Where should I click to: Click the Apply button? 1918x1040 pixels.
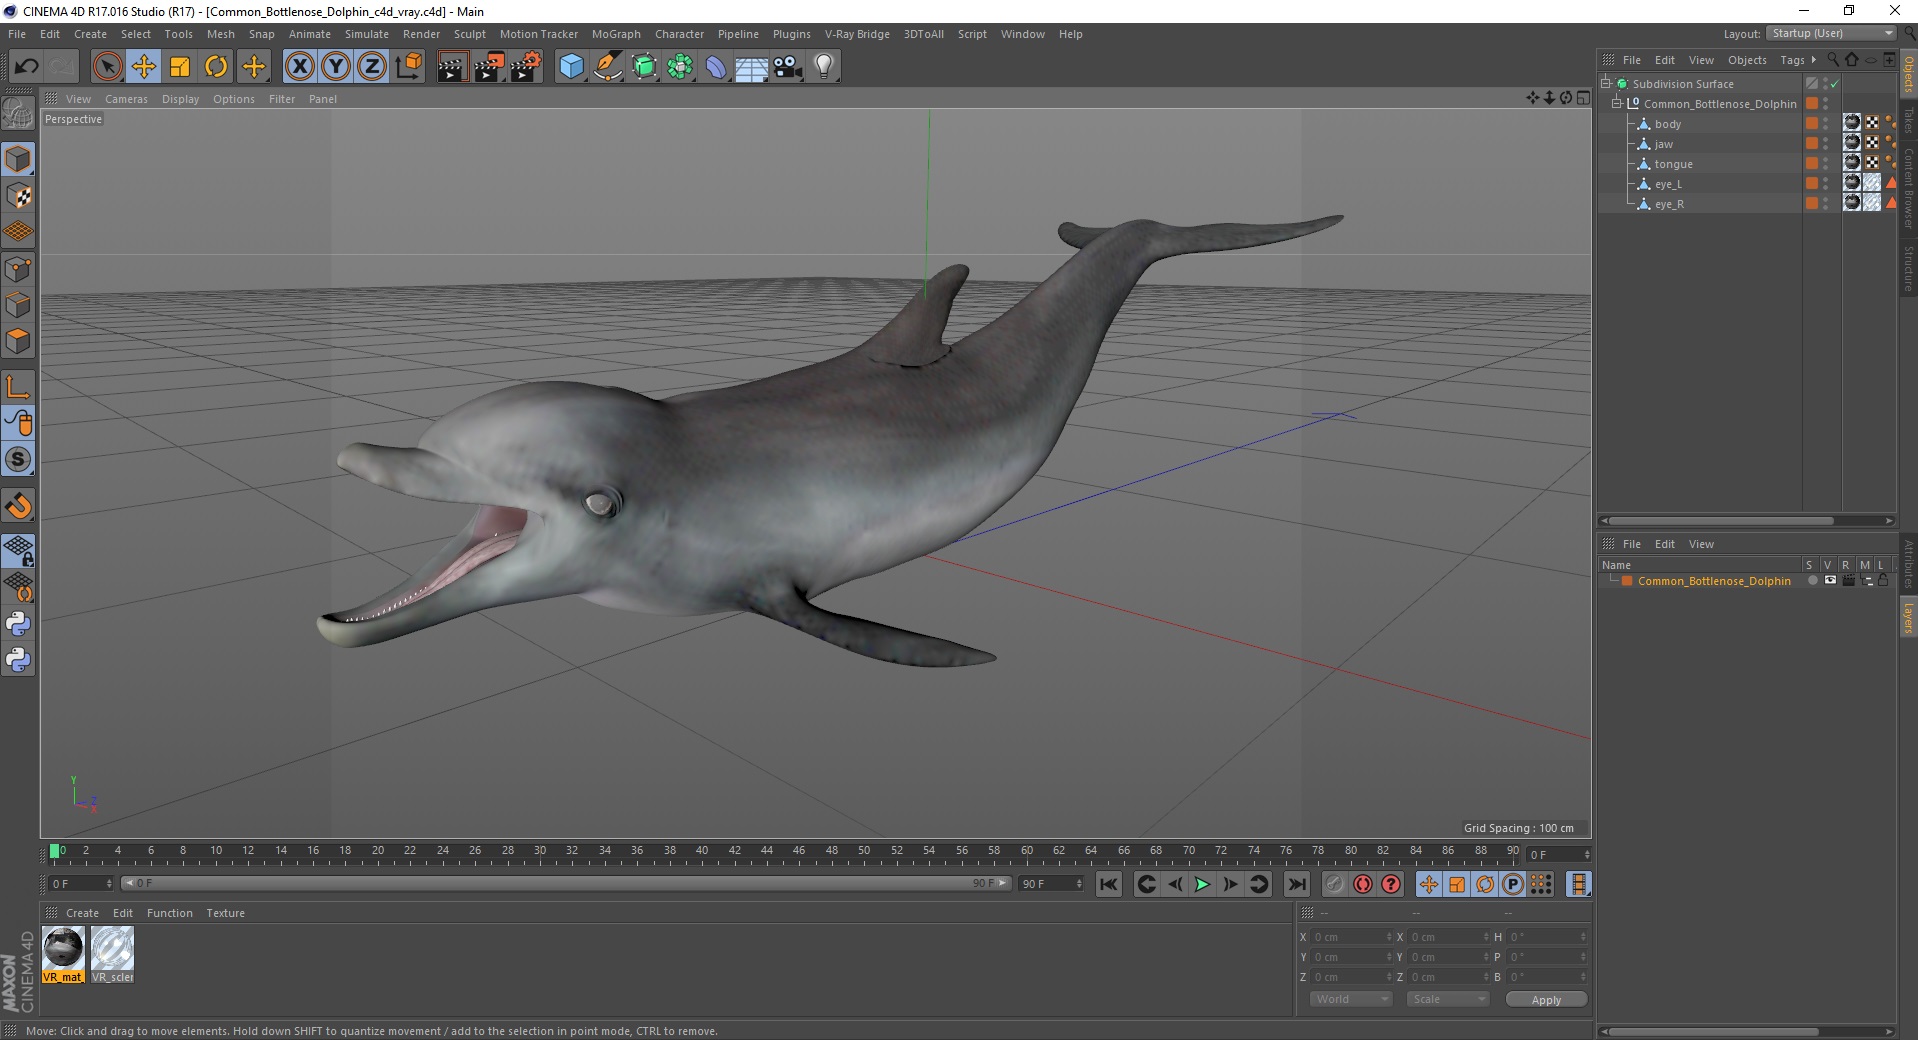(x=1545, y=1000)
